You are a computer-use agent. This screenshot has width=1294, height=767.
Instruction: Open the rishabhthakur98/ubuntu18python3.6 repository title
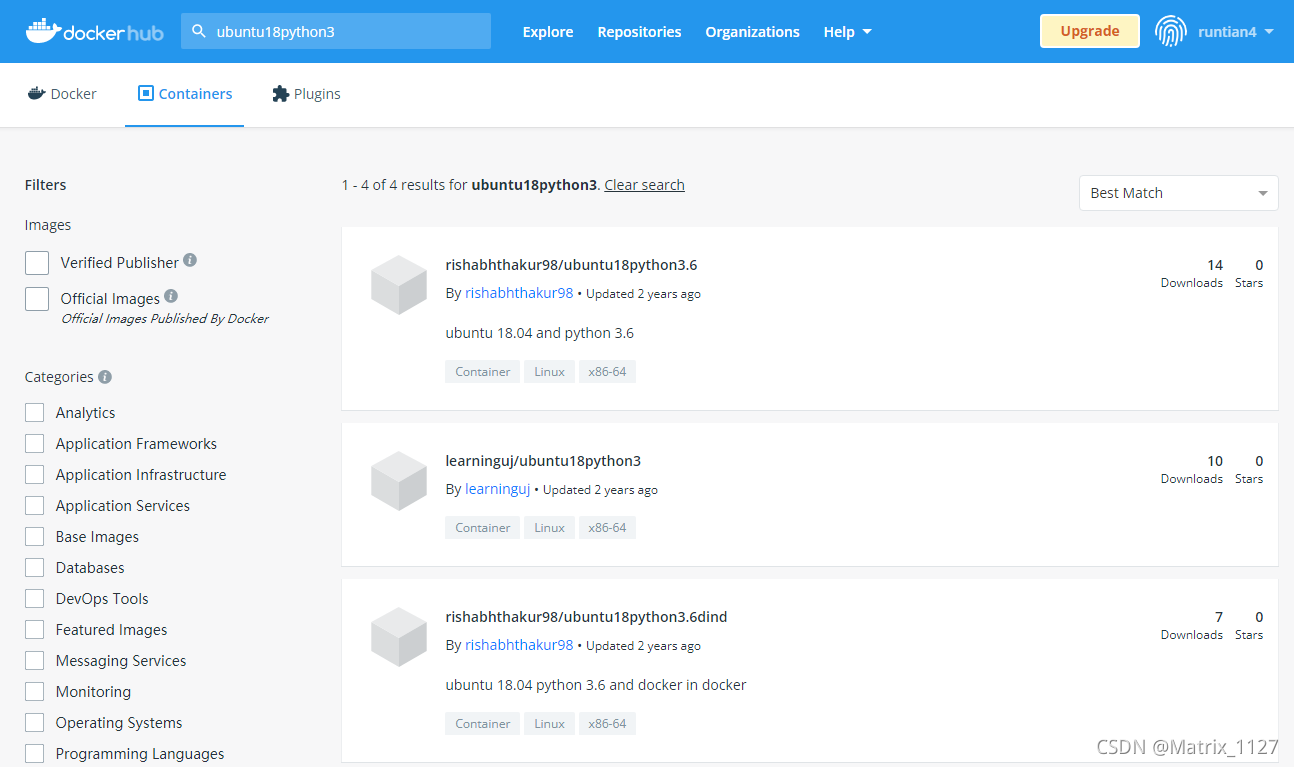tap(571, 265)
